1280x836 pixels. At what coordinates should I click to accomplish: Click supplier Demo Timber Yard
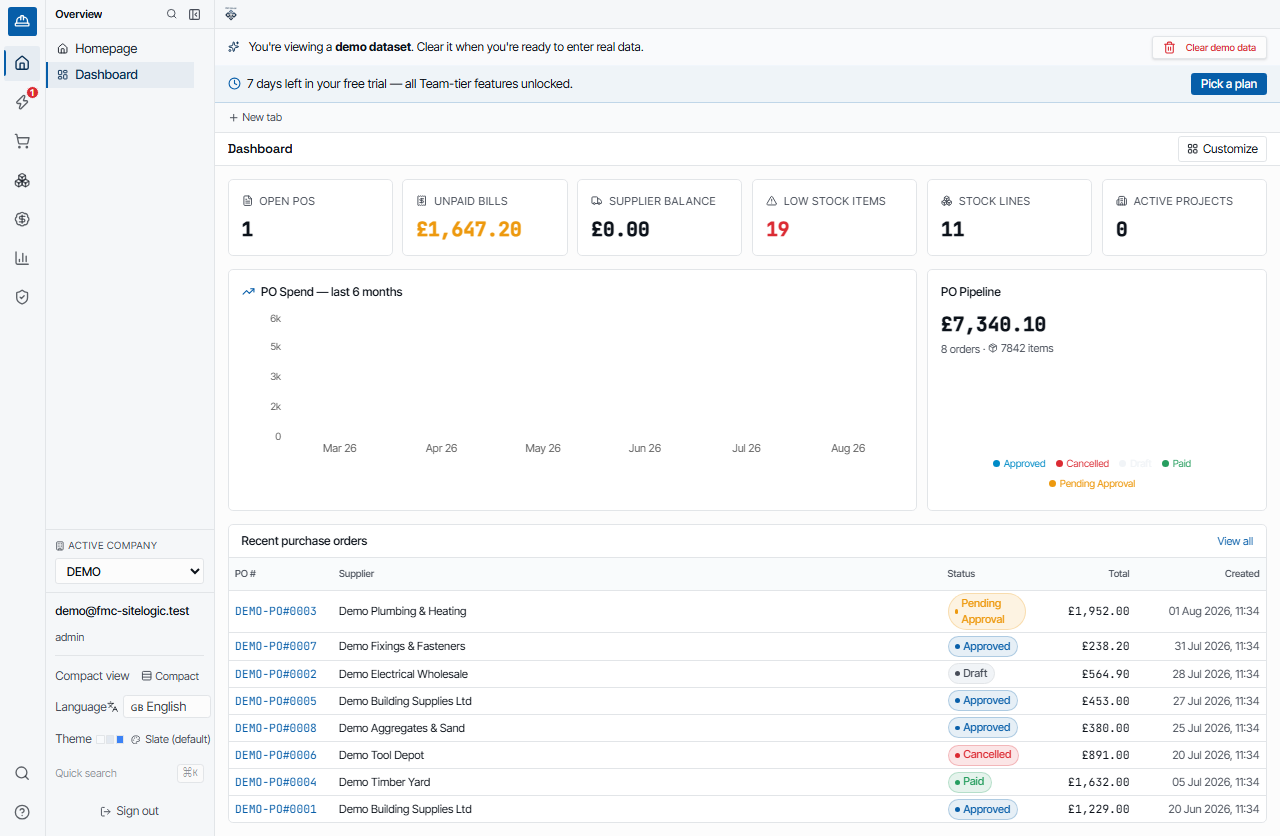[385, 782]
